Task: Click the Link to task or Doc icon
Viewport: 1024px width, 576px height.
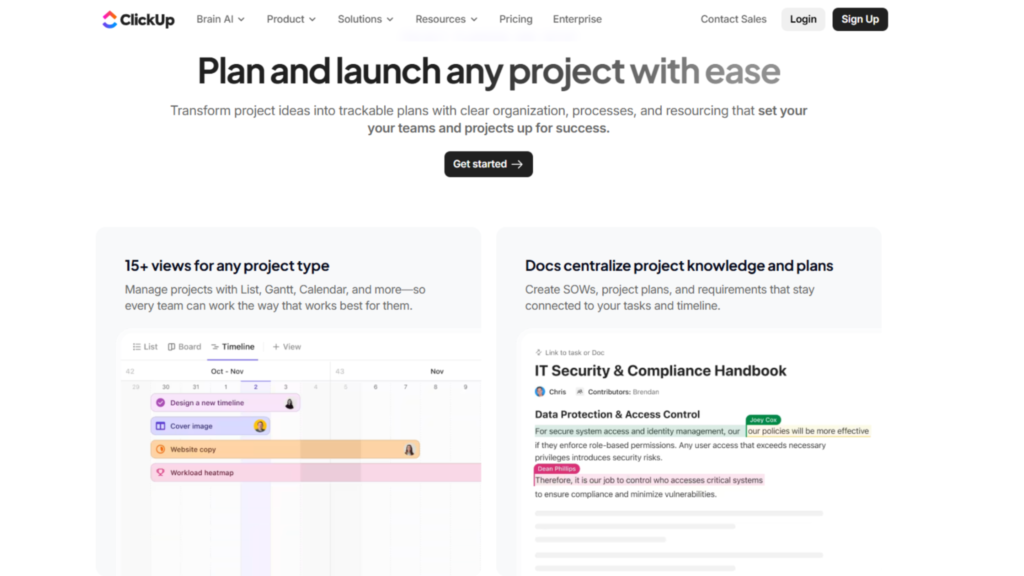Action: [x=537, y=352]
